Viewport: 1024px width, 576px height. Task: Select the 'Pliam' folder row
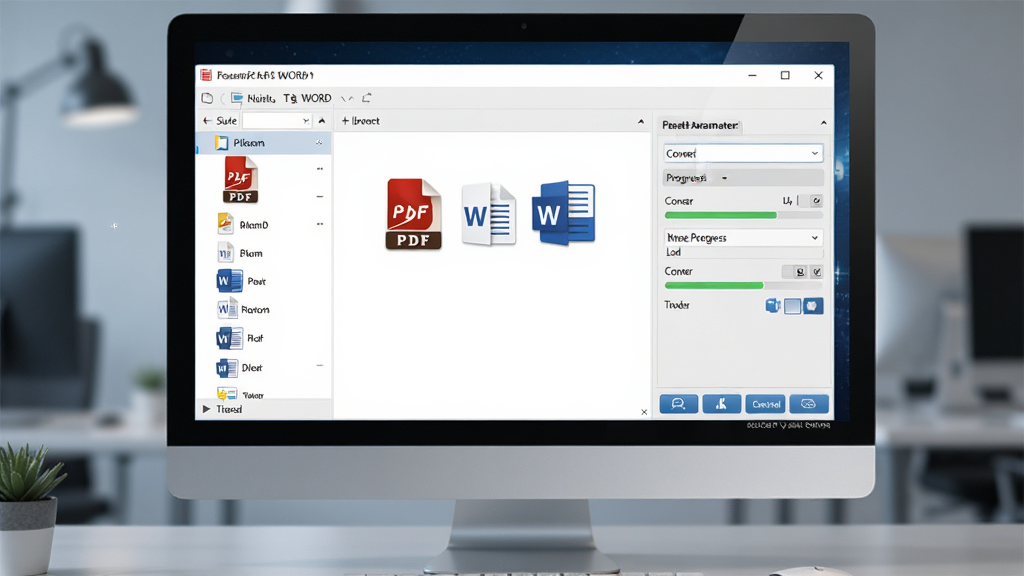264,143
